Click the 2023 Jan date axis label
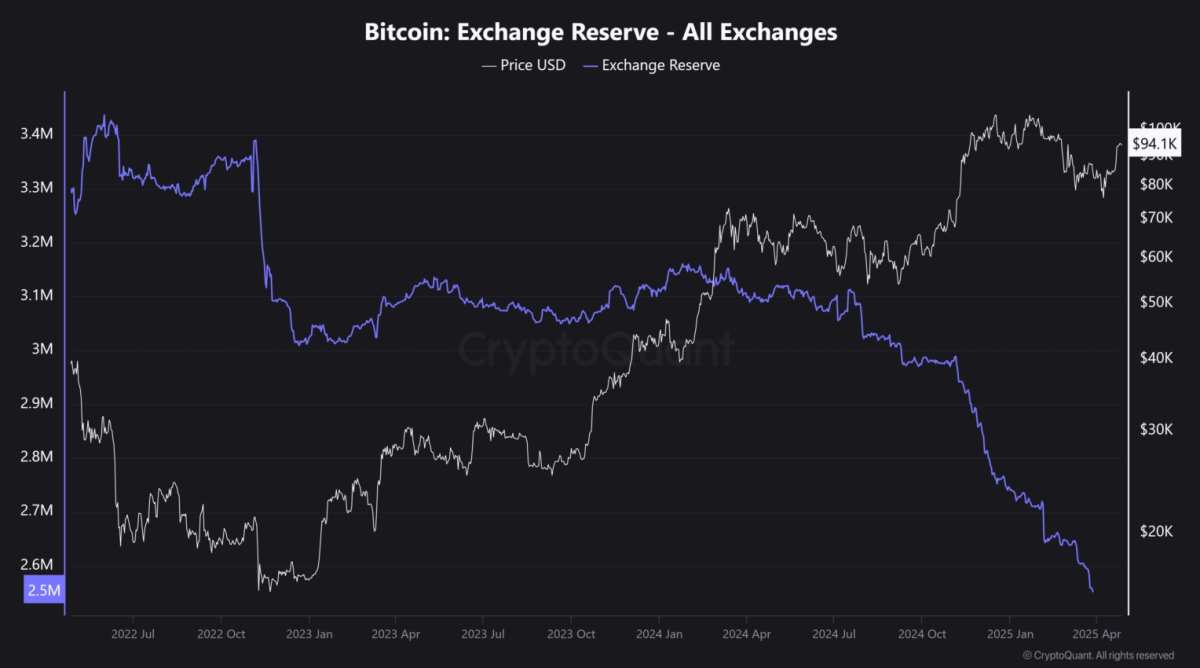The image size is (1200, 668). (x=309, y=634)
